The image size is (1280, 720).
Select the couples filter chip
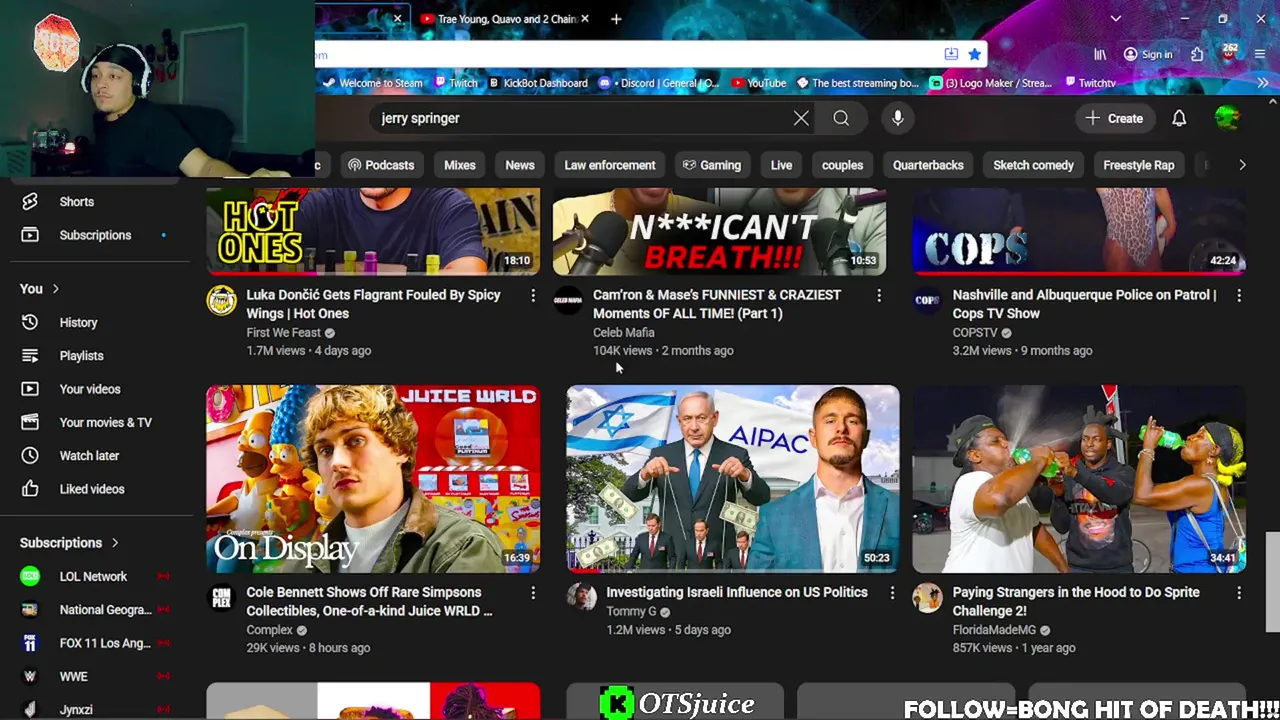click(842, 165)
